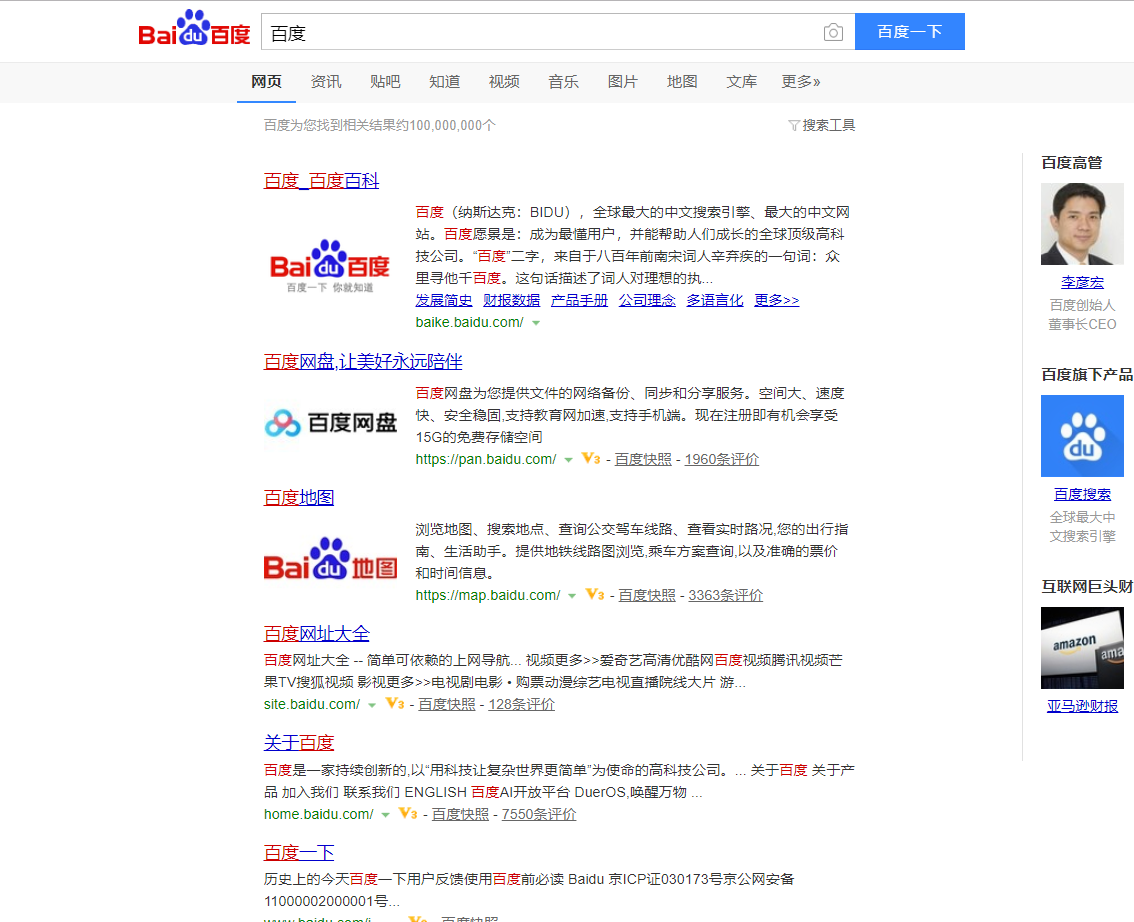This screenshot has width=1134, height=922.
Task: Switch to the 文库 tab
Action: (741, 82)
